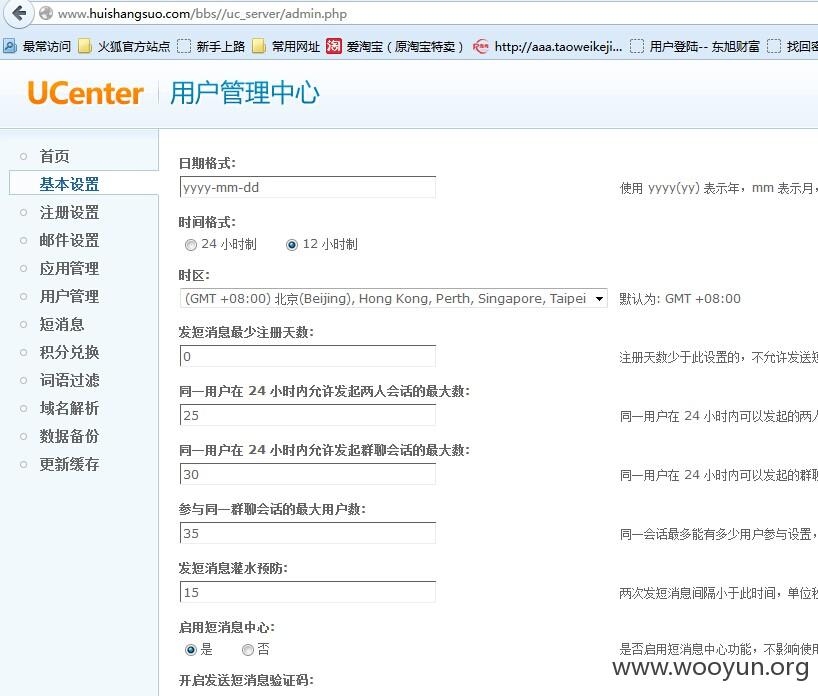Open 用户管理 in sidebar
The height and width of the screenshot is (696, 818).
[69, 296]
